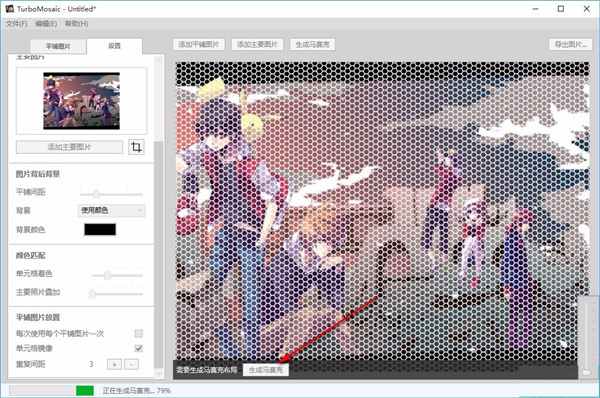
Task: Switch to the 平铺图片 tab
Action: pos(58,46)
